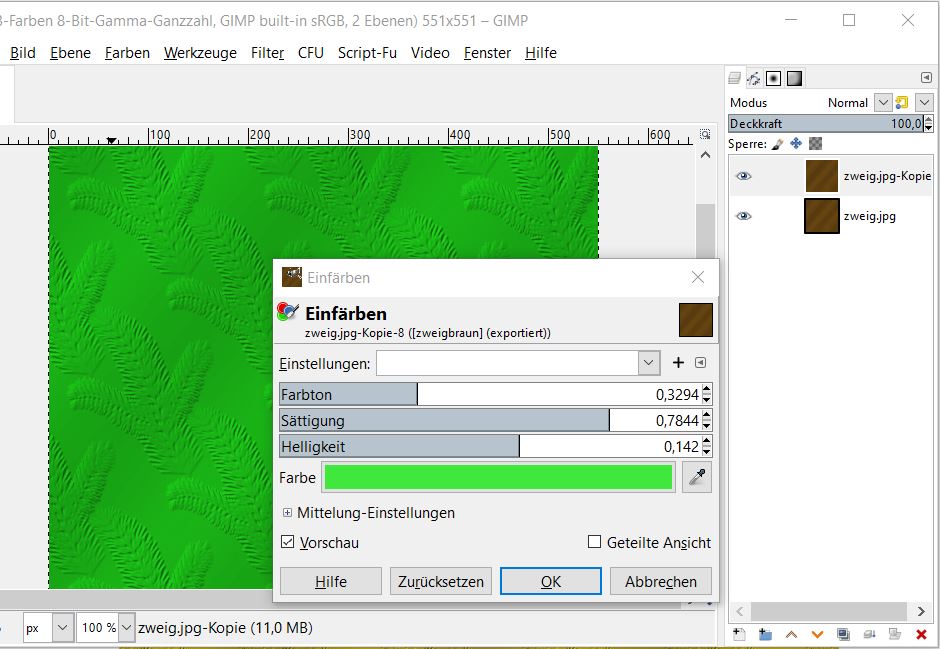Open the Ebene menu
The image size is (940, 649).
click(70, 53)
